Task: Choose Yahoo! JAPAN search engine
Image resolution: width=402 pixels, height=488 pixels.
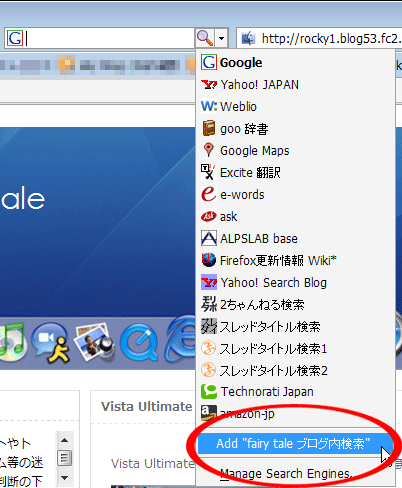Action: click(x=295, y=84)
